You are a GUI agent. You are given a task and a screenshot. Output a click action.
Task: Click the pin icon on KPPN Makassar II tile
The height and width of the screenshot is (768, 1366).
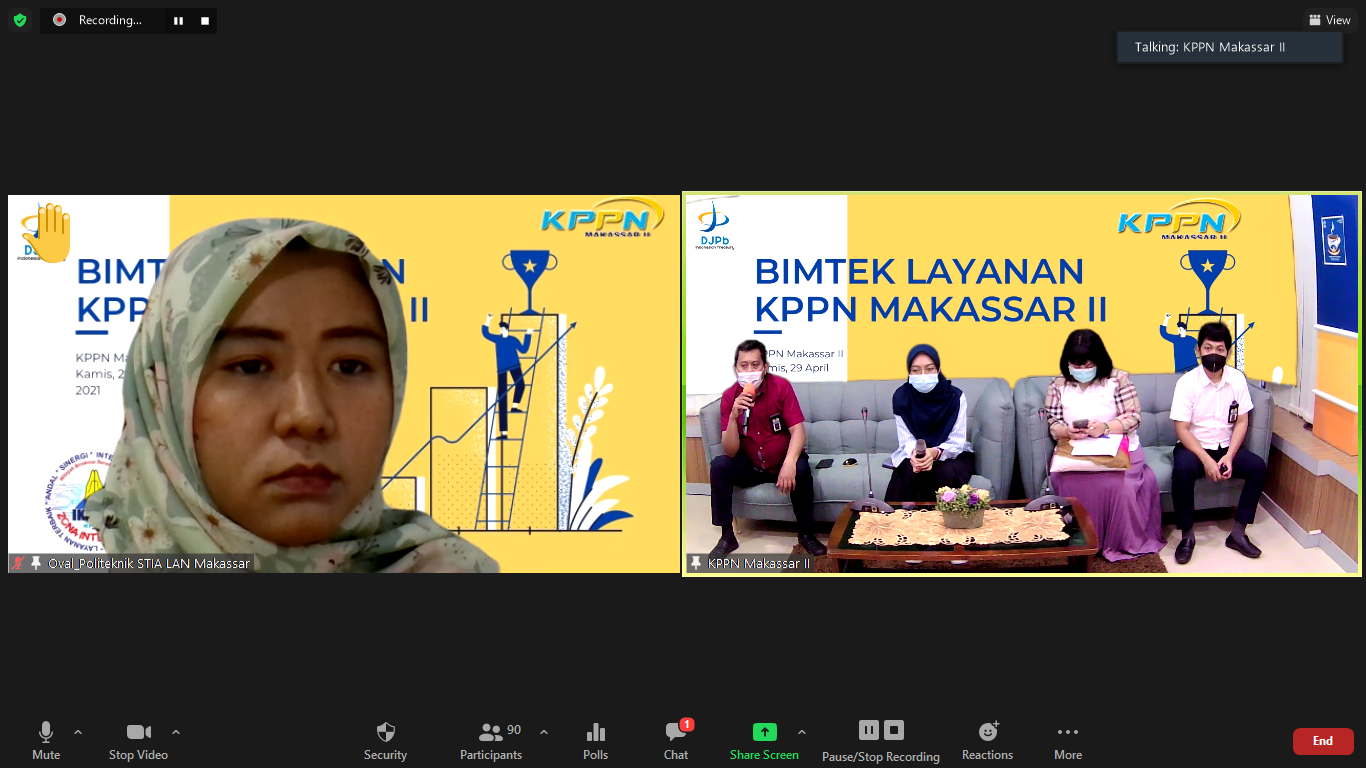pos(696,563)
